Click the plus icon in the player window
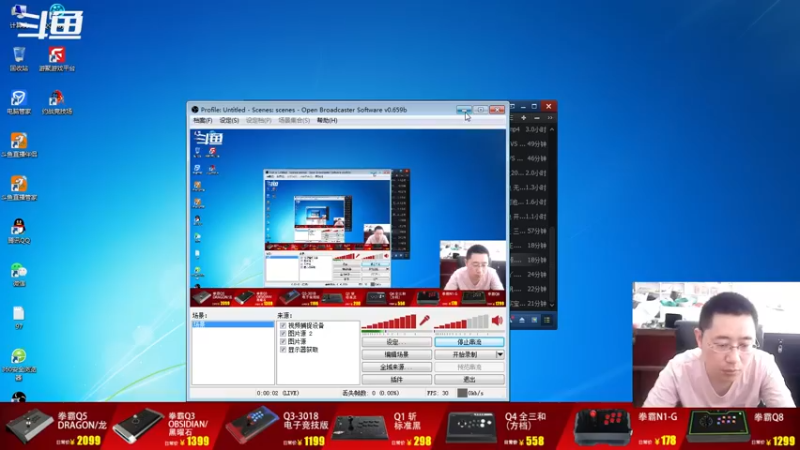 pos(523,118)
